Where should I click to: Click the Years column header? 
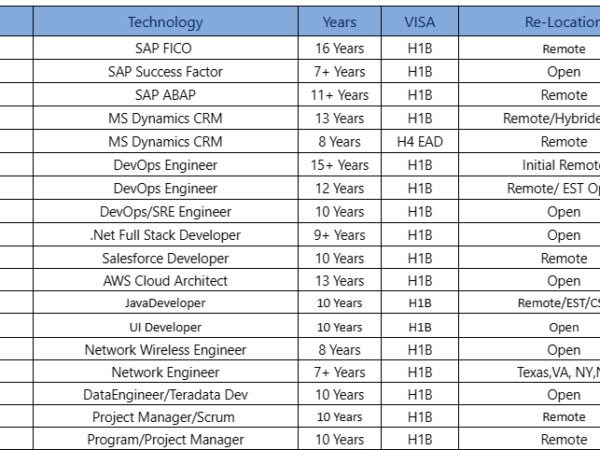point(340,22)
